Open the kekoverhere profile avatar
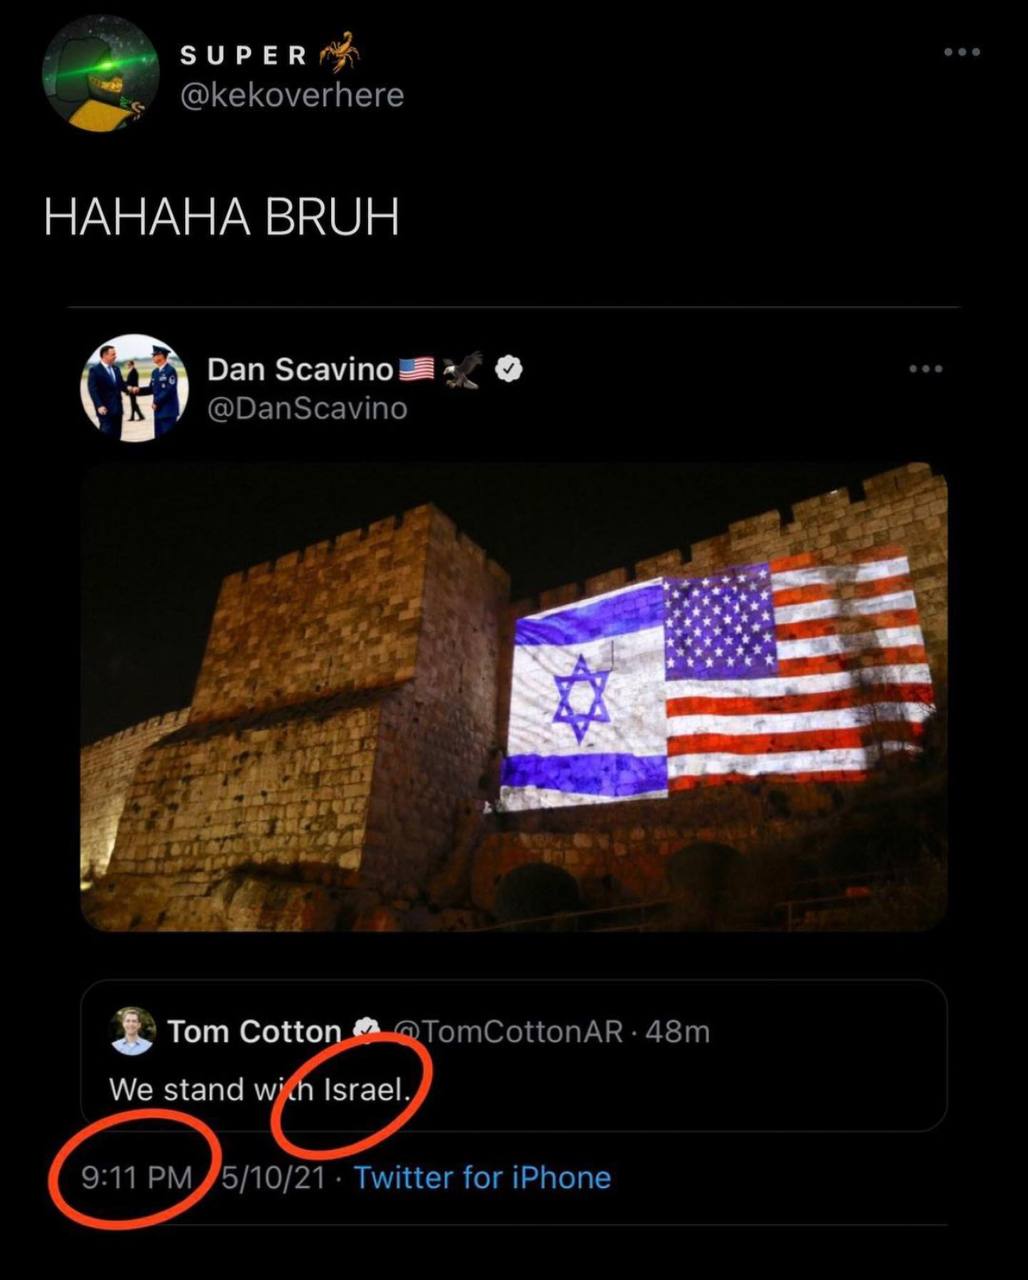Screen dimensions: 1028x1280 [100, 73]
